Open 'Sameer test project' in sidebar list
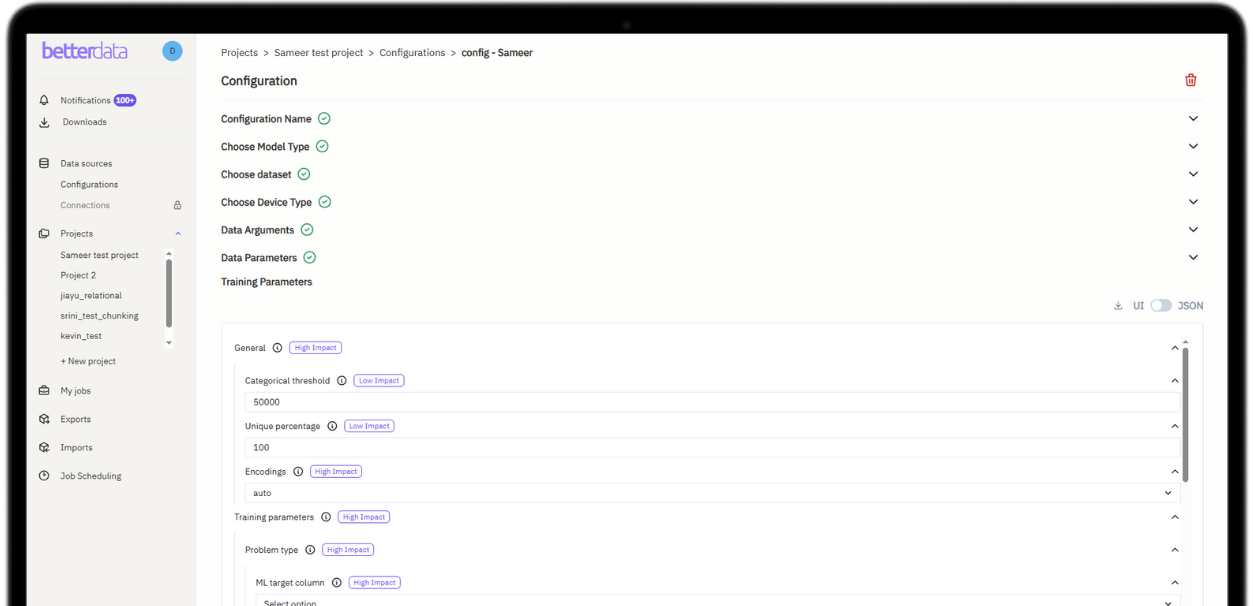1253x606 pixels. pos(99,255)
